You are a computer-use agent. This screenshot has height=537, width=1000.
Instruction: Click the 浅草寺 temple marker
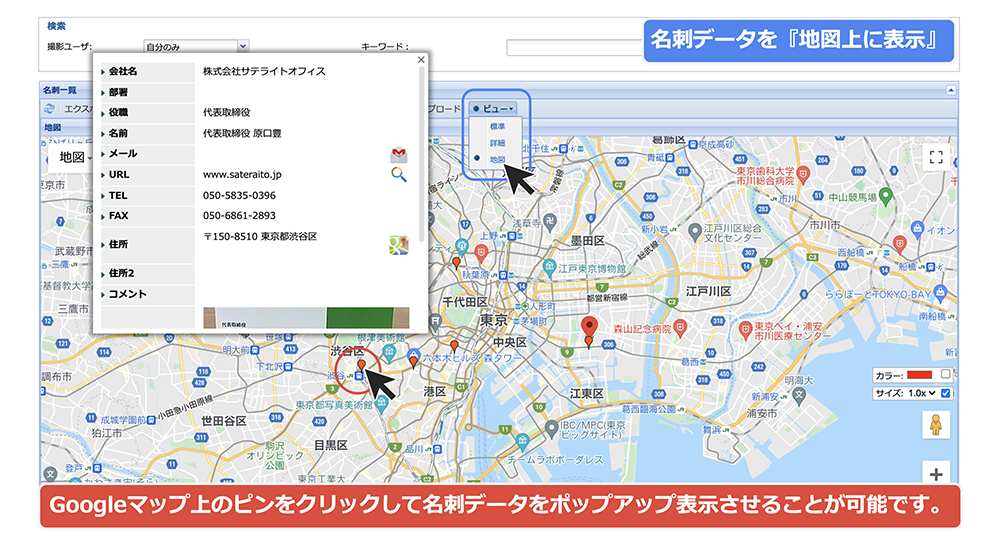pyautogui.click(x=550, y=222)
